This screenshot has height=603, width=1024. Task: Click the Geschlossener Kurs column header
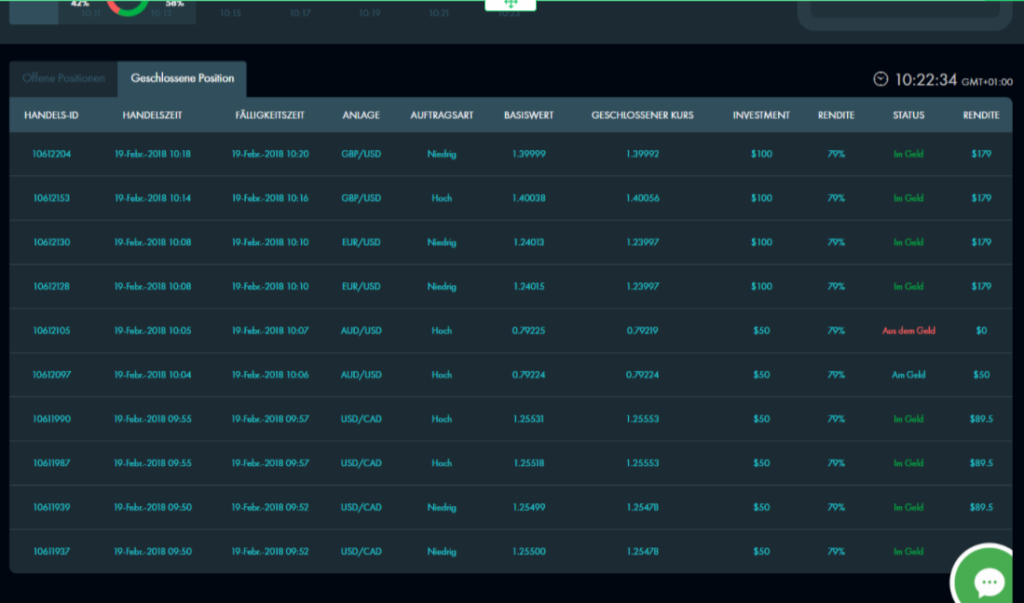coord(643,115)
